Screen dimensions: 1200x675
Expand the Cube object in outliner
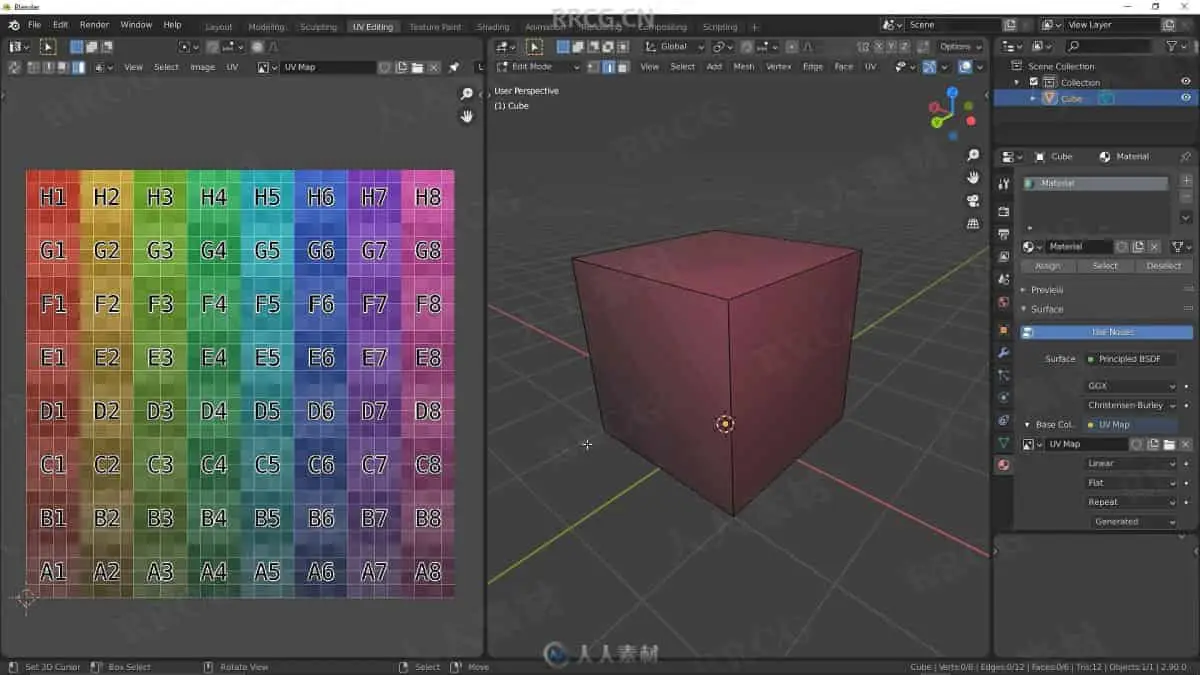coord(1034,98)
